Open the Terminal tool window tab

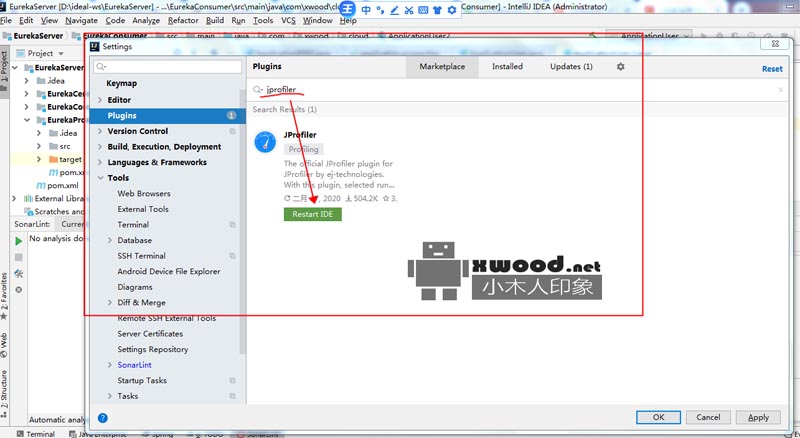point(35,433)
